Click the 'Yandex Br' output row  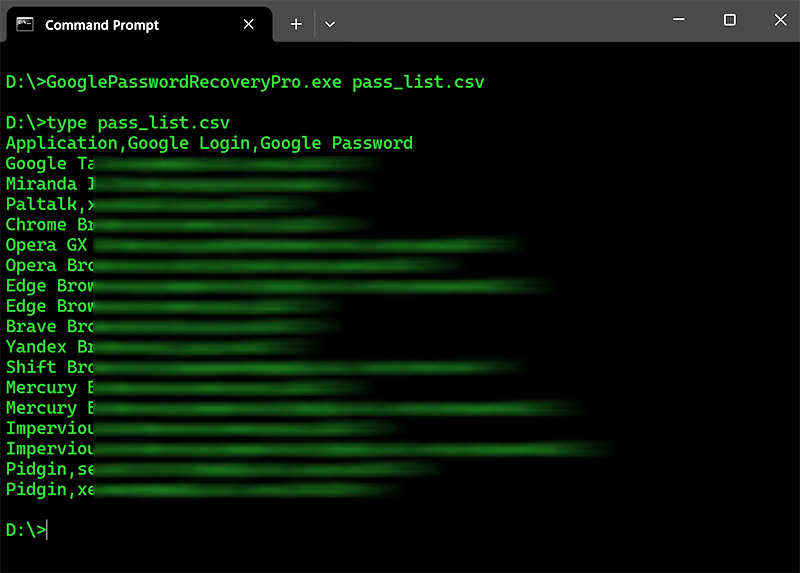163,347
